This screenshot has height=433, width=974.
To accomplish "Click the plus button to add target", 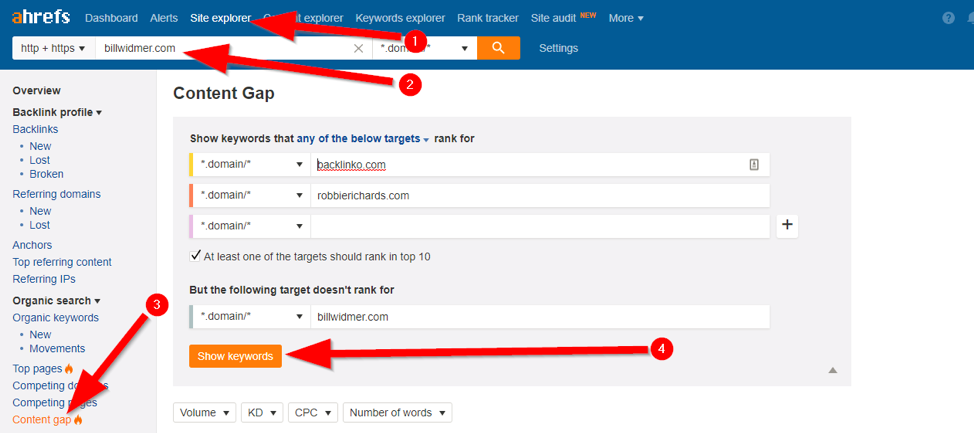I will click(x=787, y=226).
